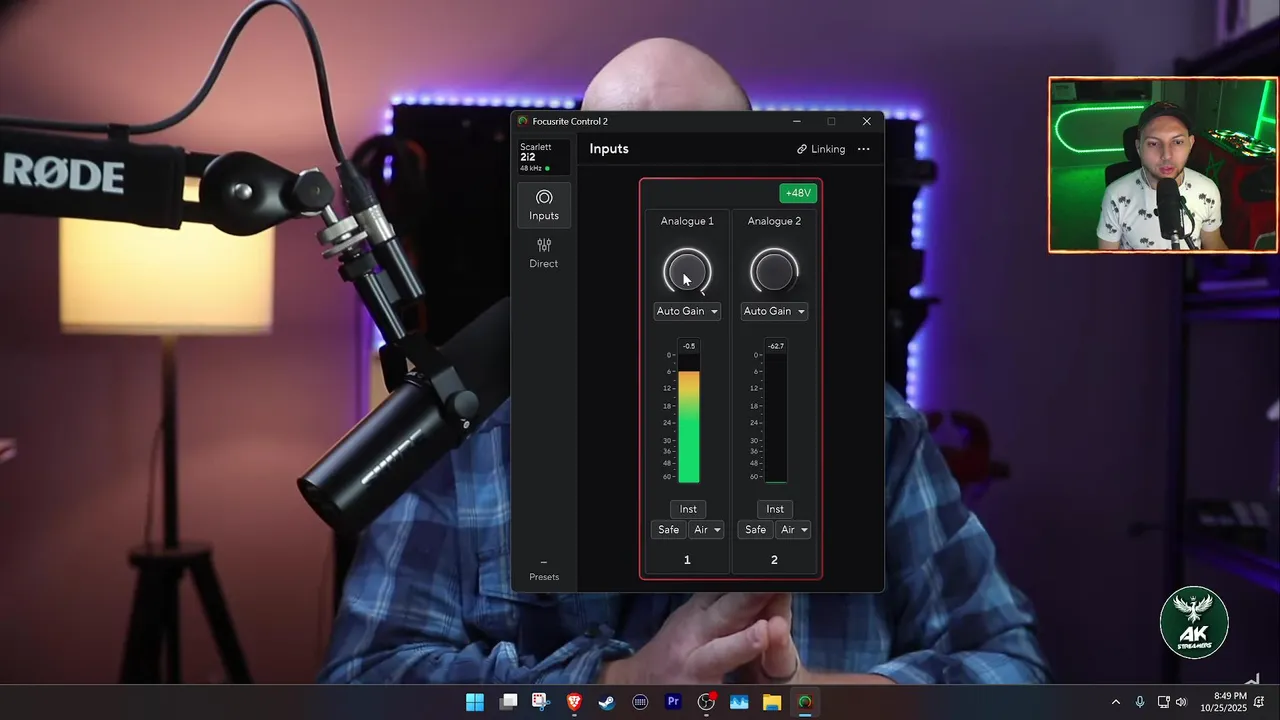Open the Inputs page in the sidebar
1280x720 pixels.
point(544,205)
